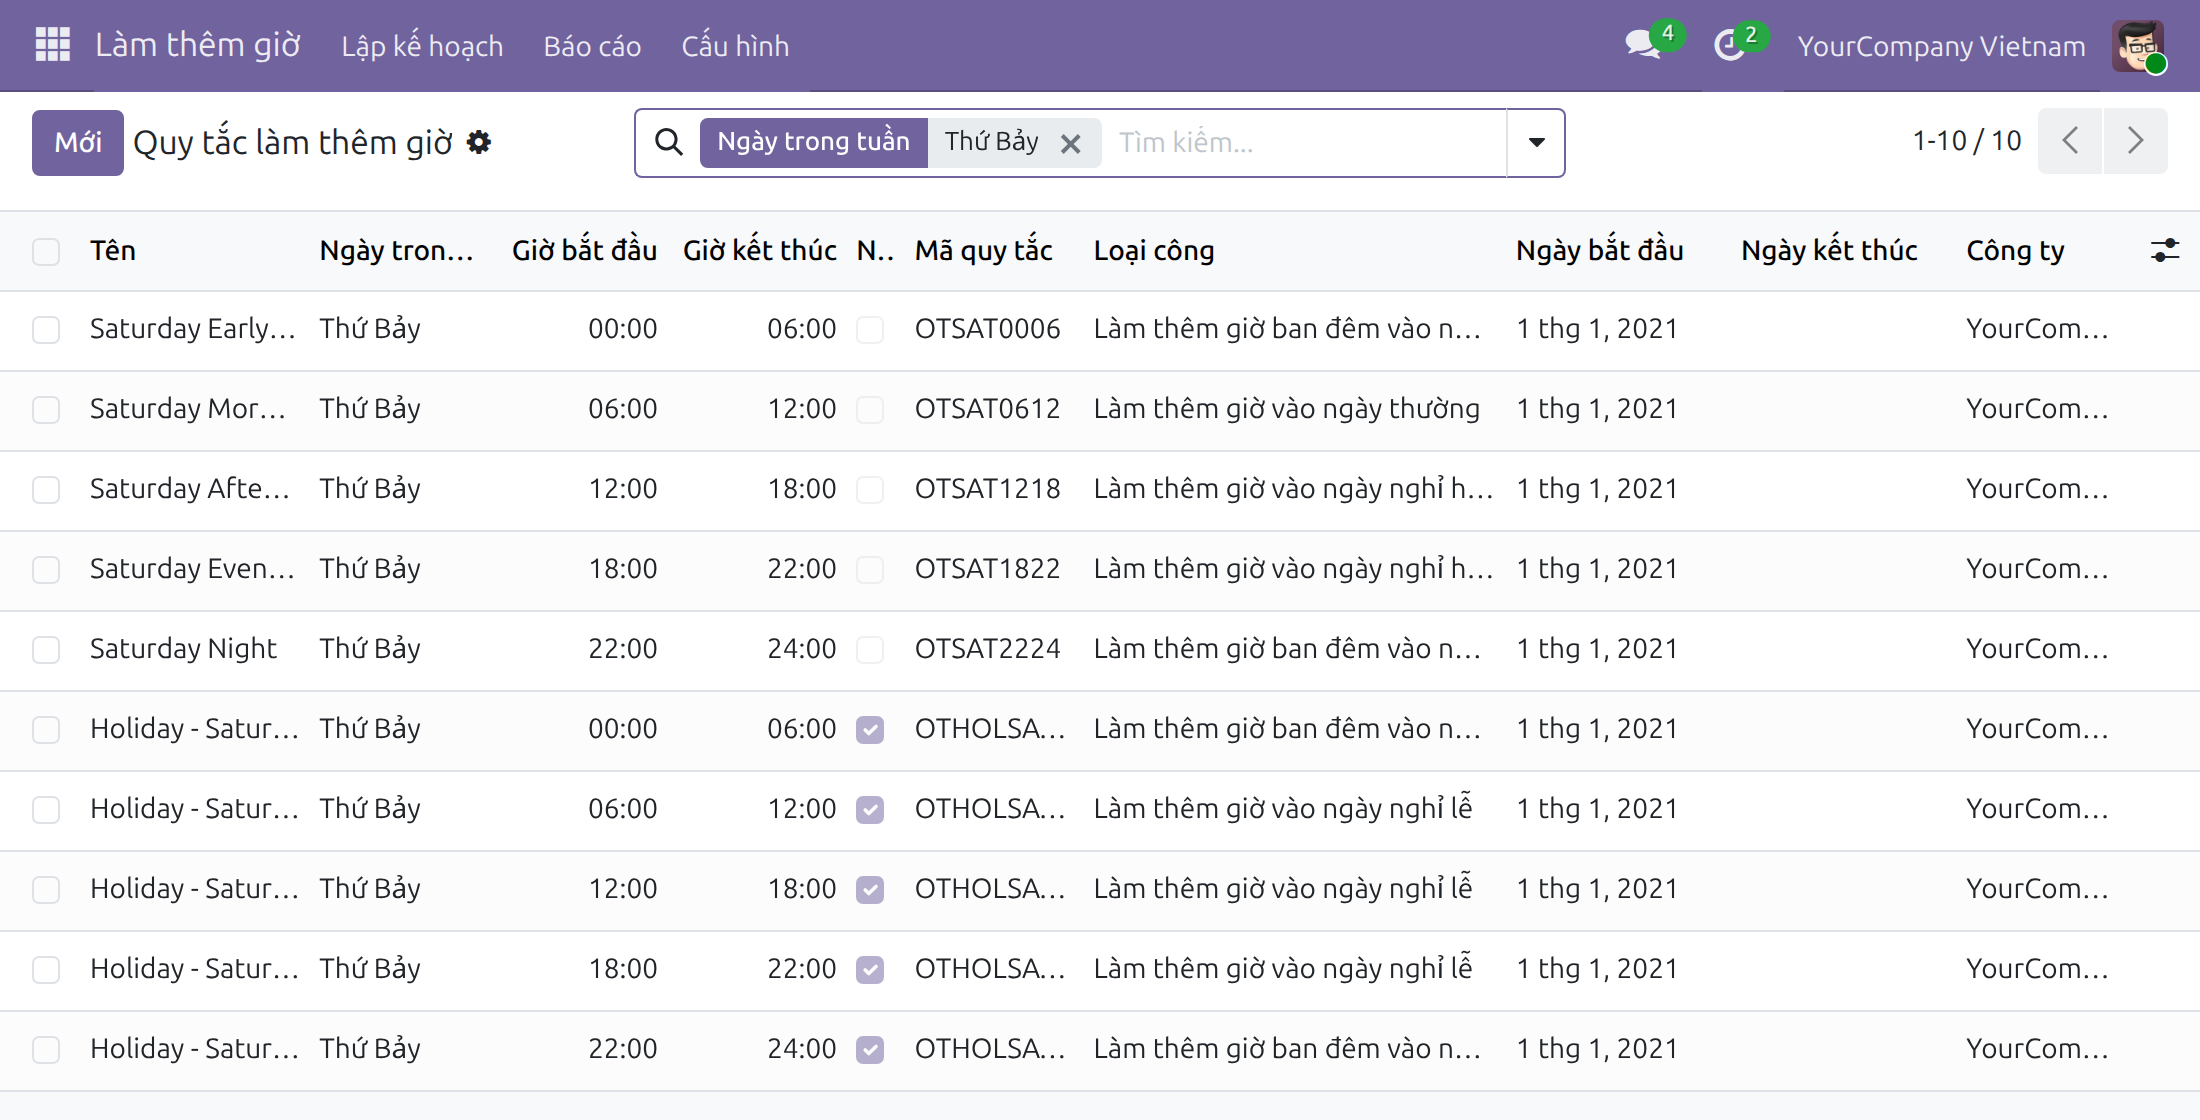Open the apps grid menu icon
2200x1120 pixels.
(52, 45)
